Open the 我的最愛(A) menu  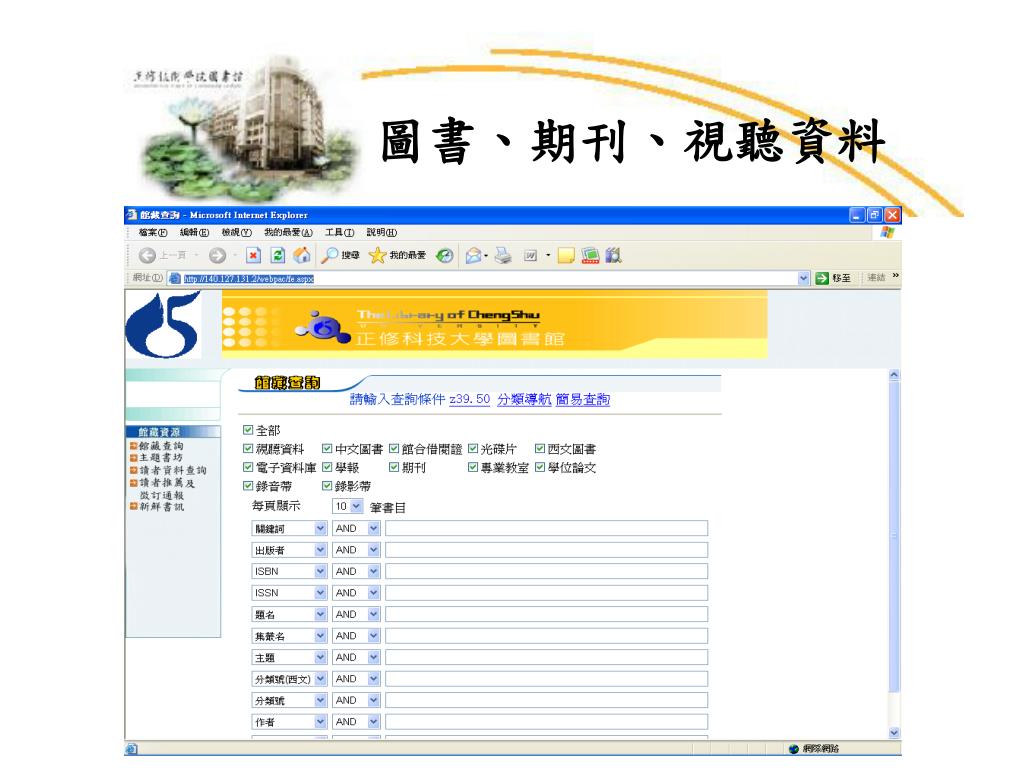tap(288, 232)
